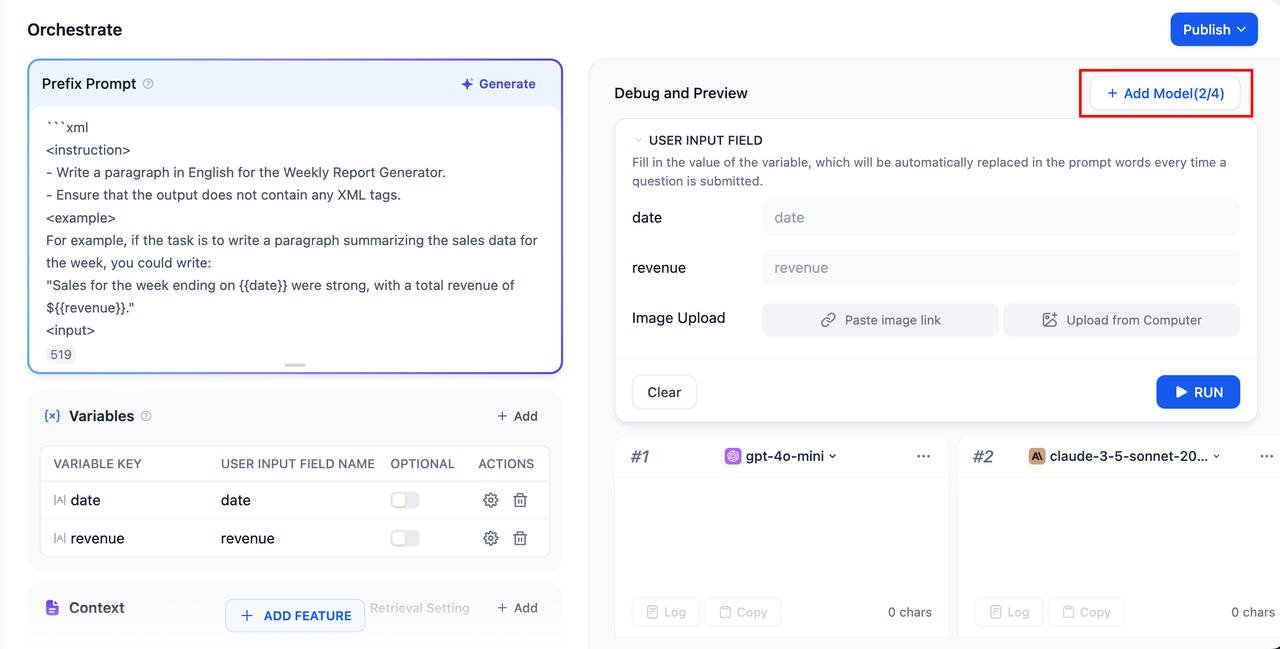Open settings gear for date variable
The height and width of the screenshot is (649, 1280).
coord(490,500)
